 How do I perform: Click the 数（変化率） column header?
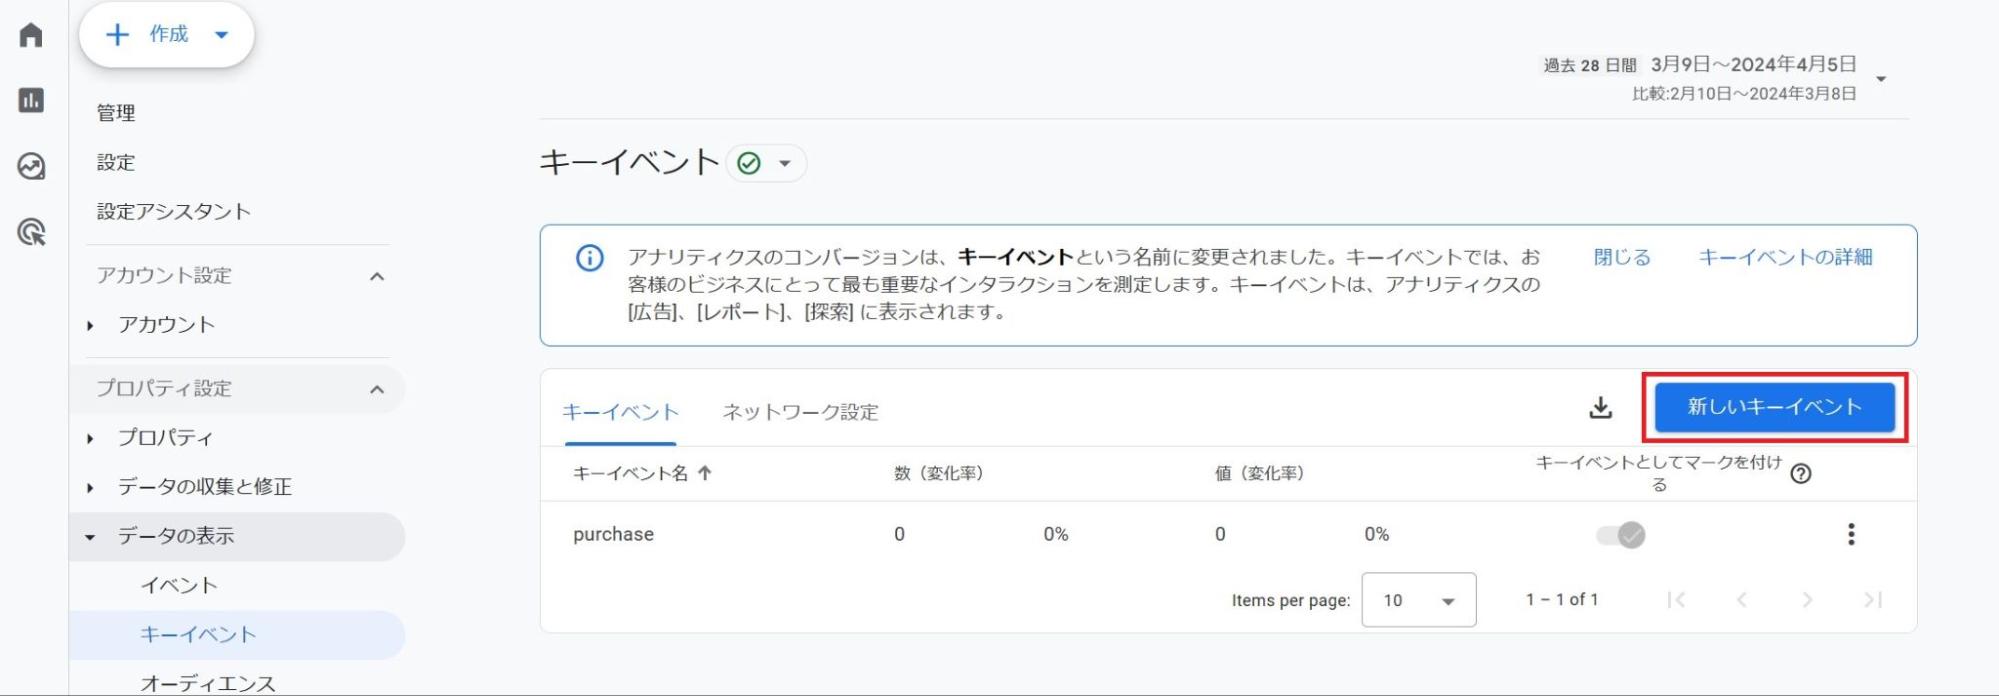tap(938, 473)
